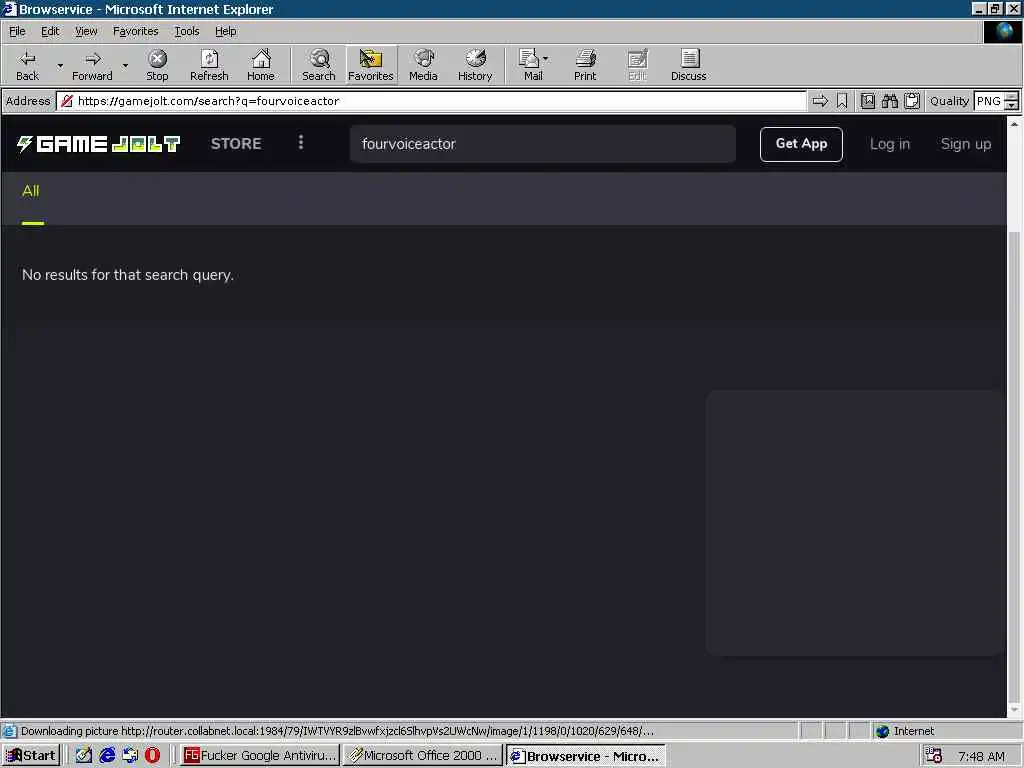Refresh the current page
This screenshot has height=768, width=1024.
click(209, 65)
